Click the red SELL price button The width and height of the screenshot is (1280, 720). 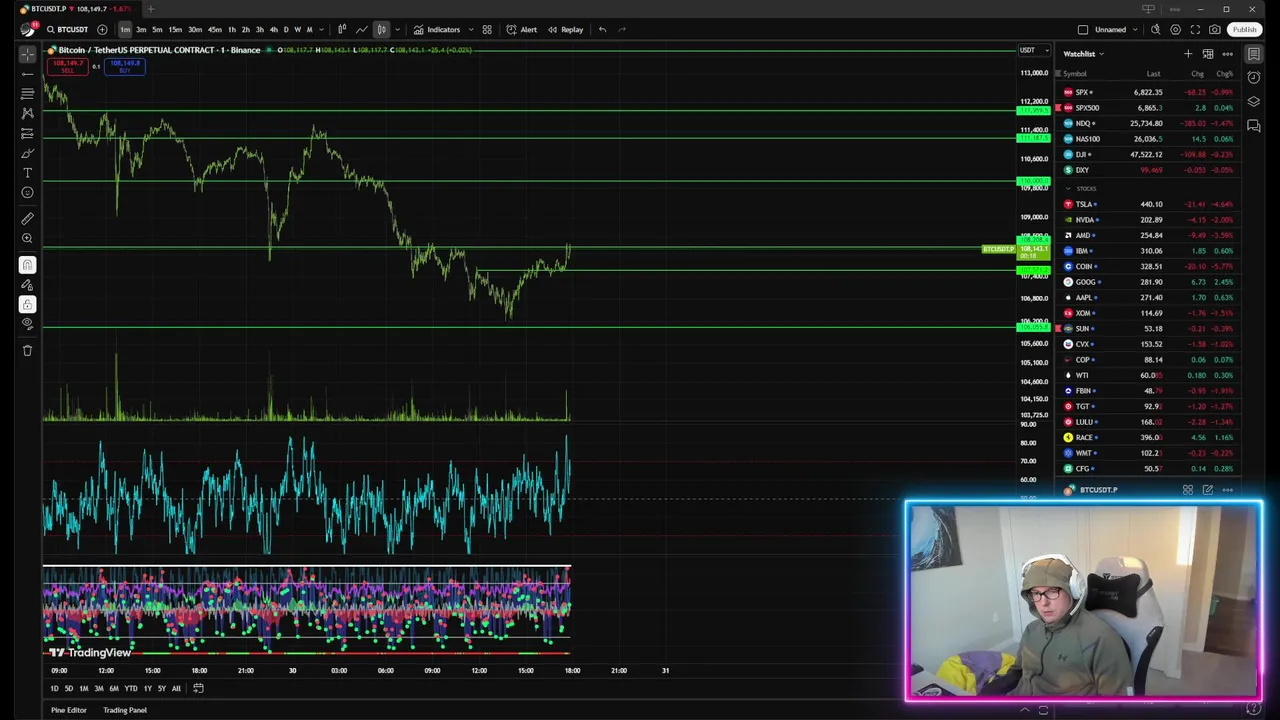[x=68, y=67]
